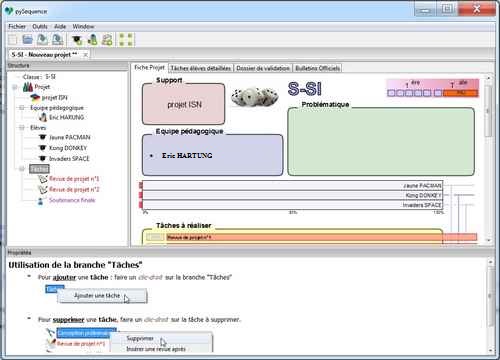Select the Bulletins Officiels tab
This screenshot has height=360, width=500.
coord(318,68)
